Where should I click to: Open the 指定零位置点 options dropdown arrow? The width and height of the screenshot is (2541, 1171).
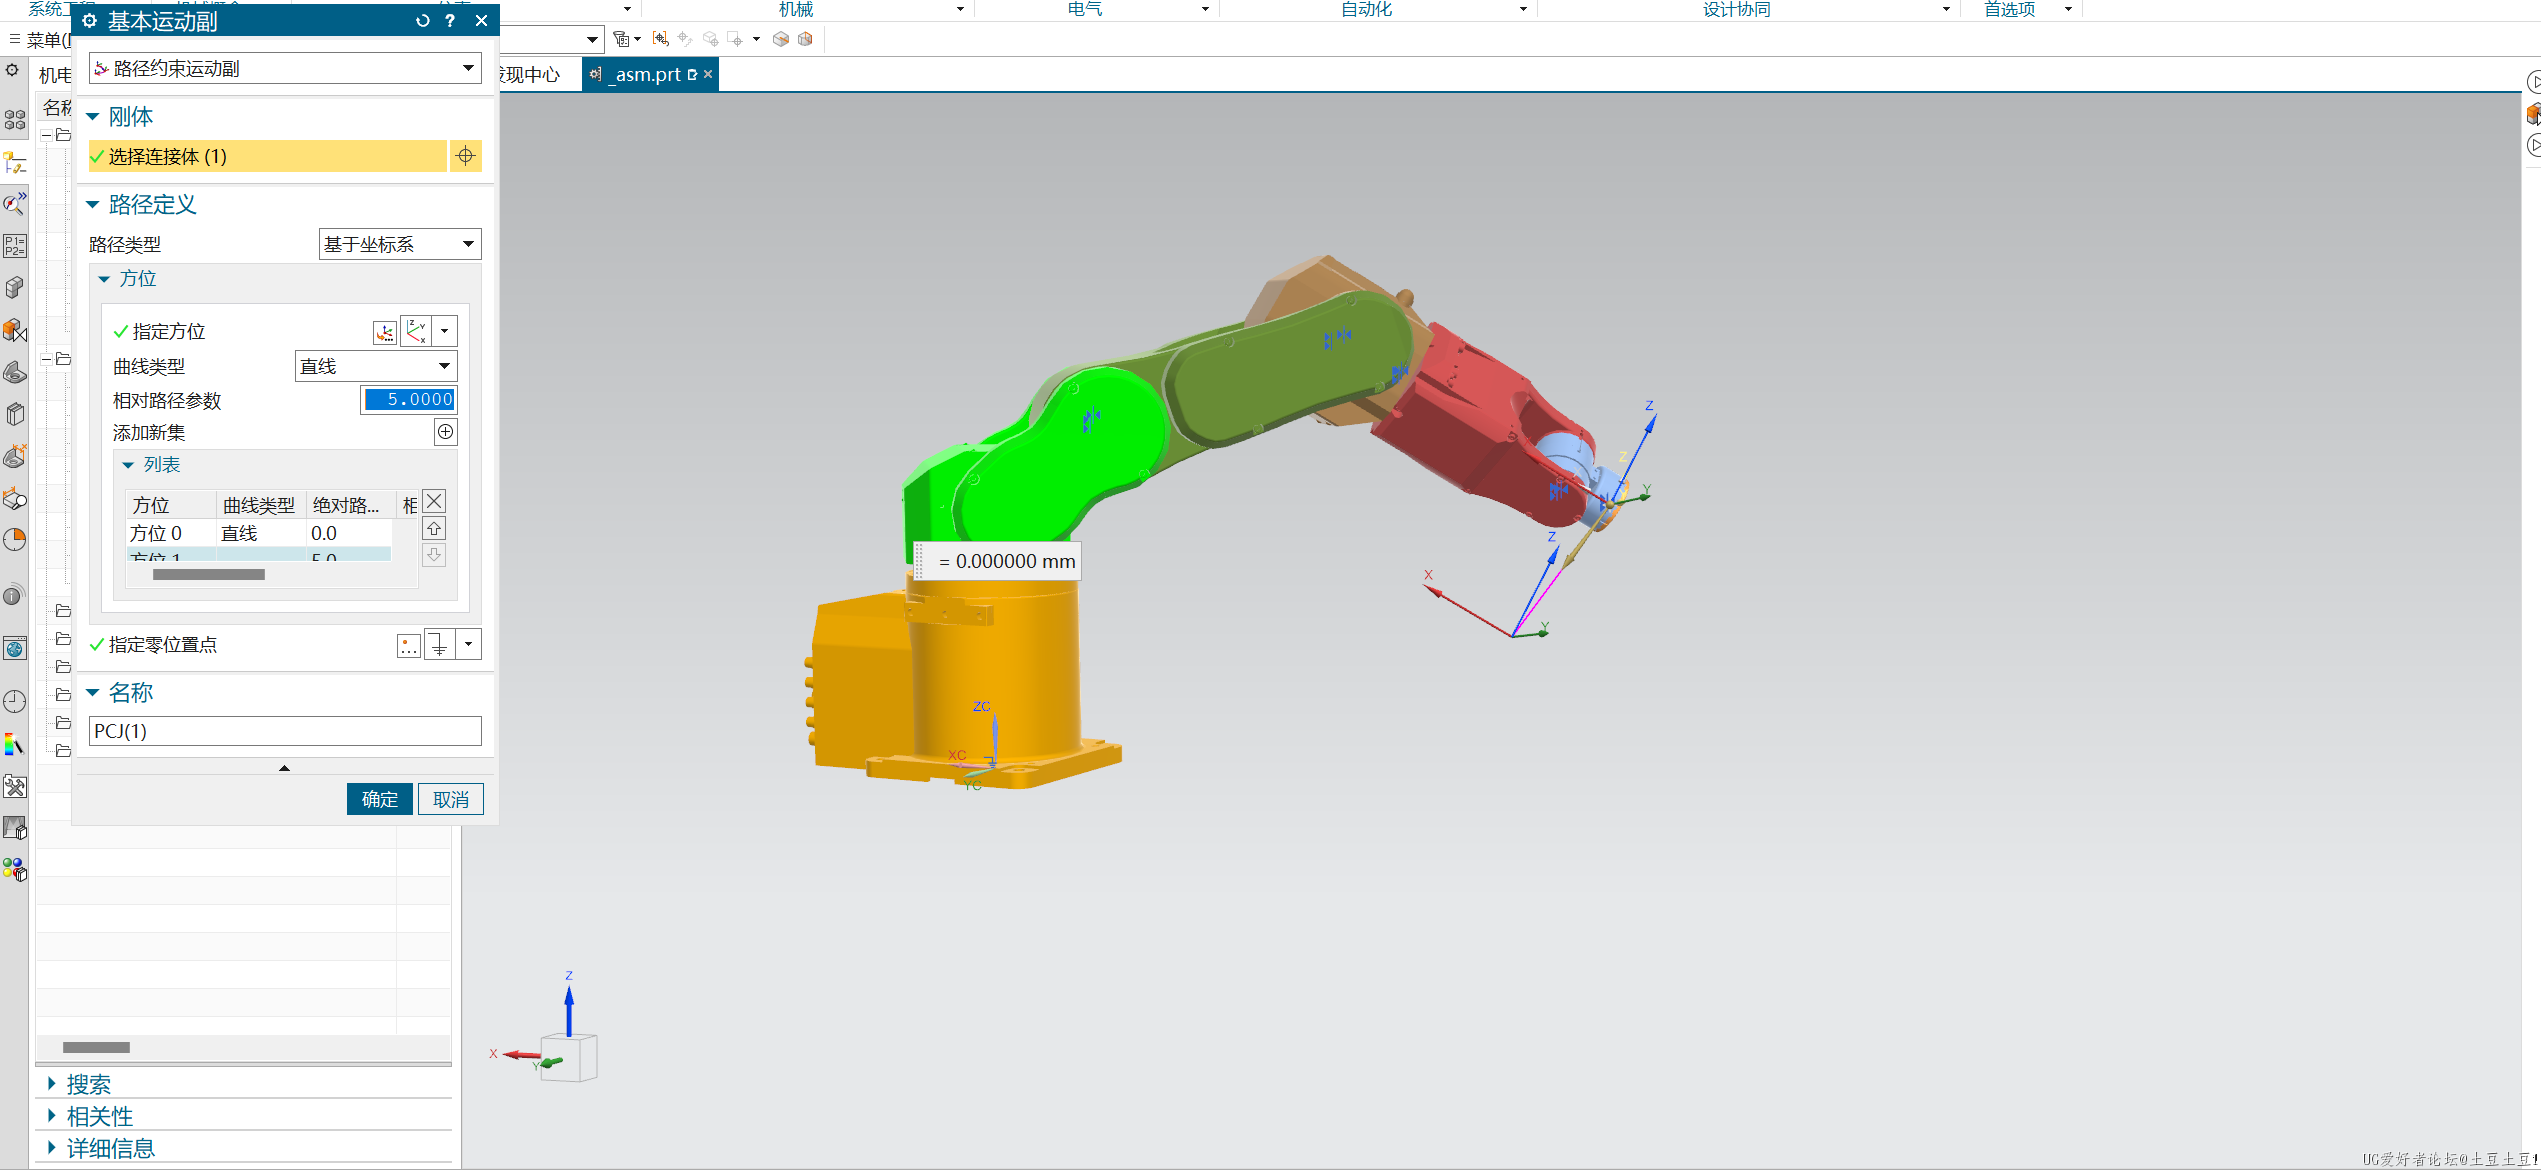pyautogui.click(x=469, y=644)
